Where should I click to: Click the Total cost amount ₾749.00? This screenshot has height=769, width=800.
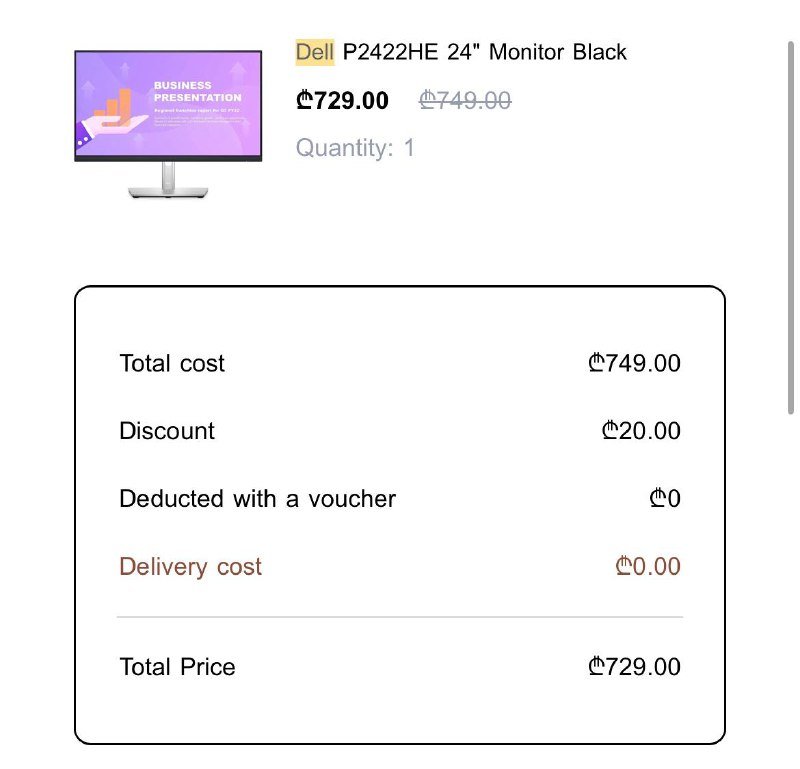[x=634, y=363]
